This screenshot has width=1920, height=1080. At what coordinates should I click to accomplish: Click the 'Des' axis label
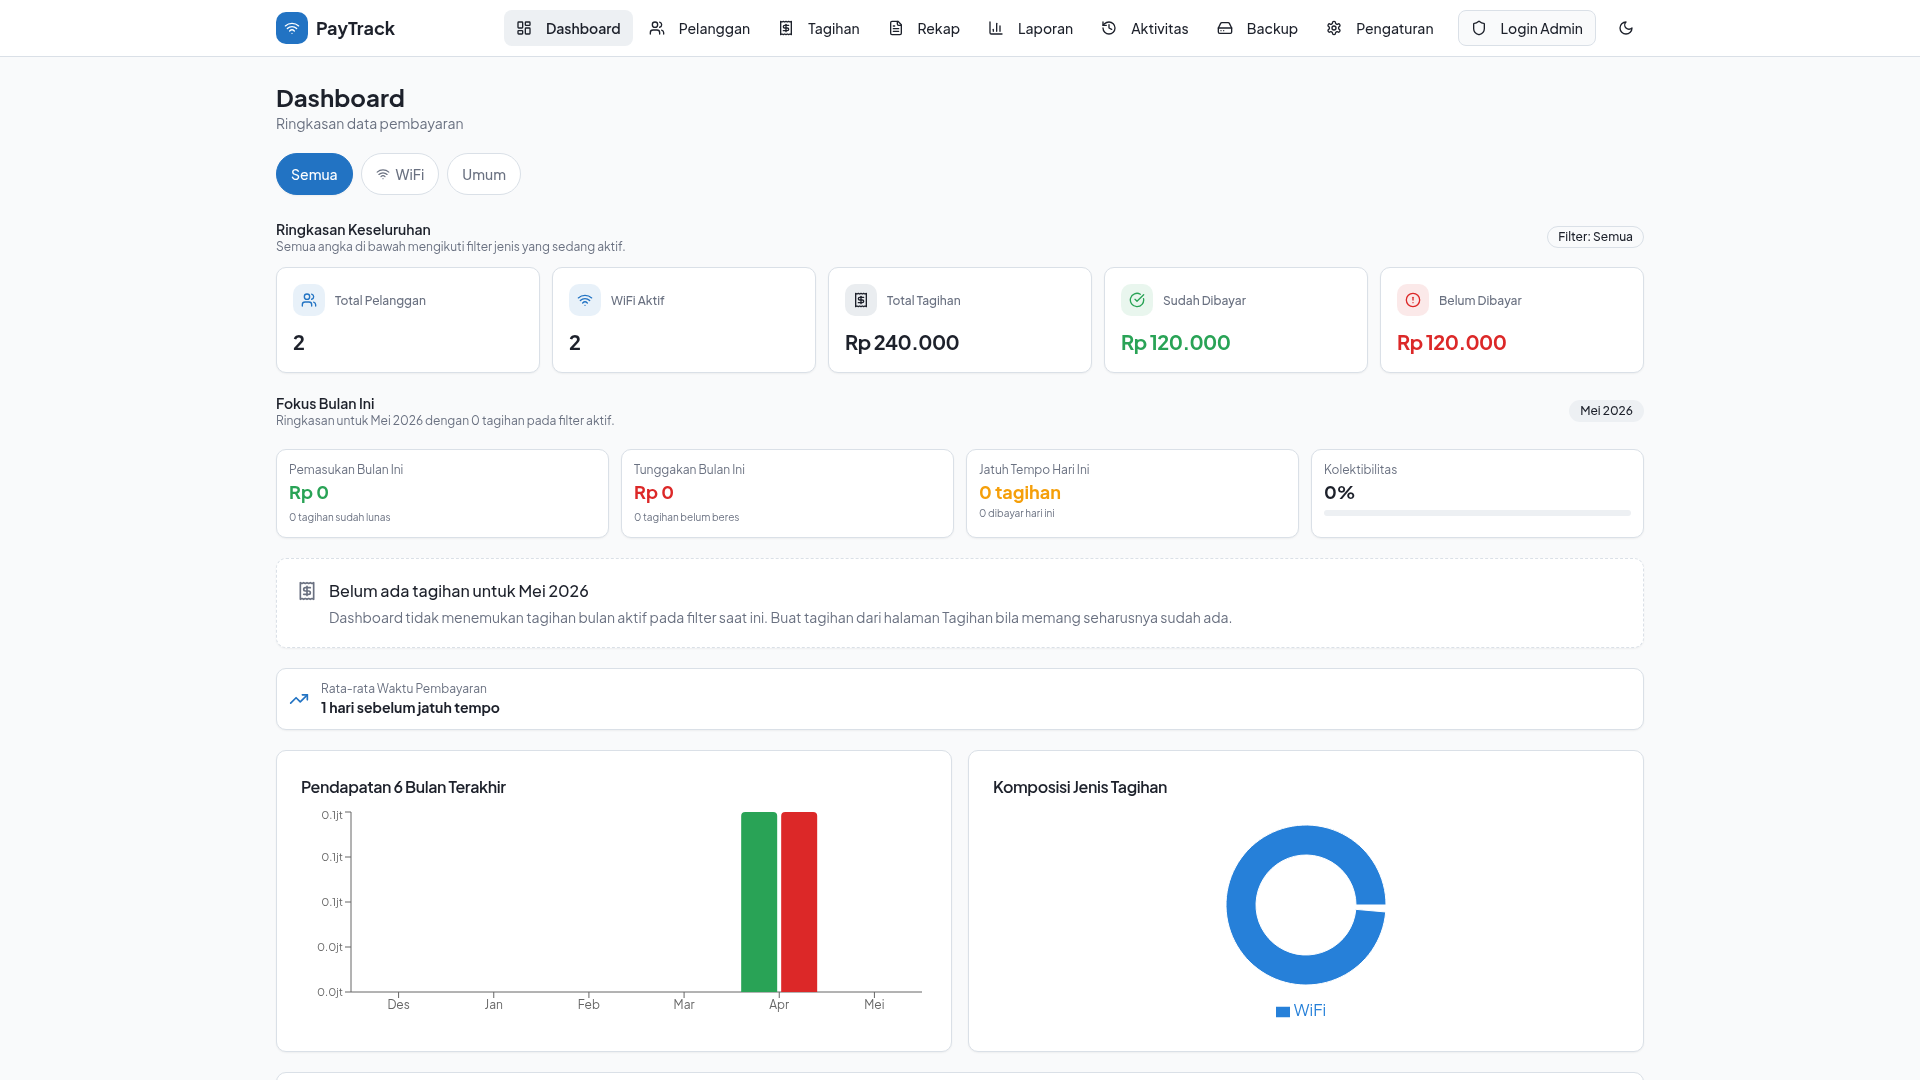[398, 1005]
